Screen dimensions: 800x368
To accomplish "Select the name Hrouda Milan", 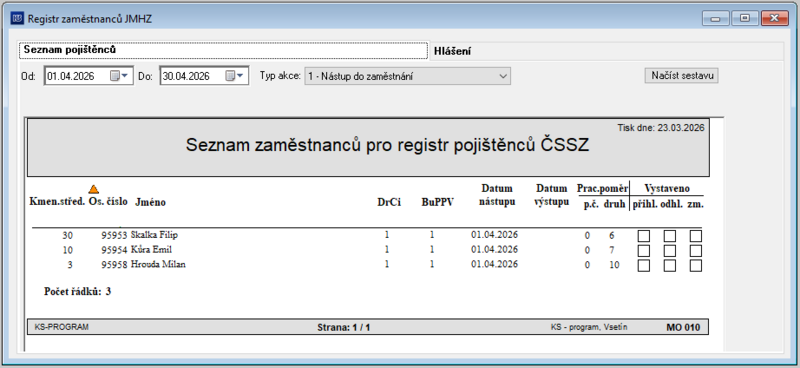I will 158,264.
